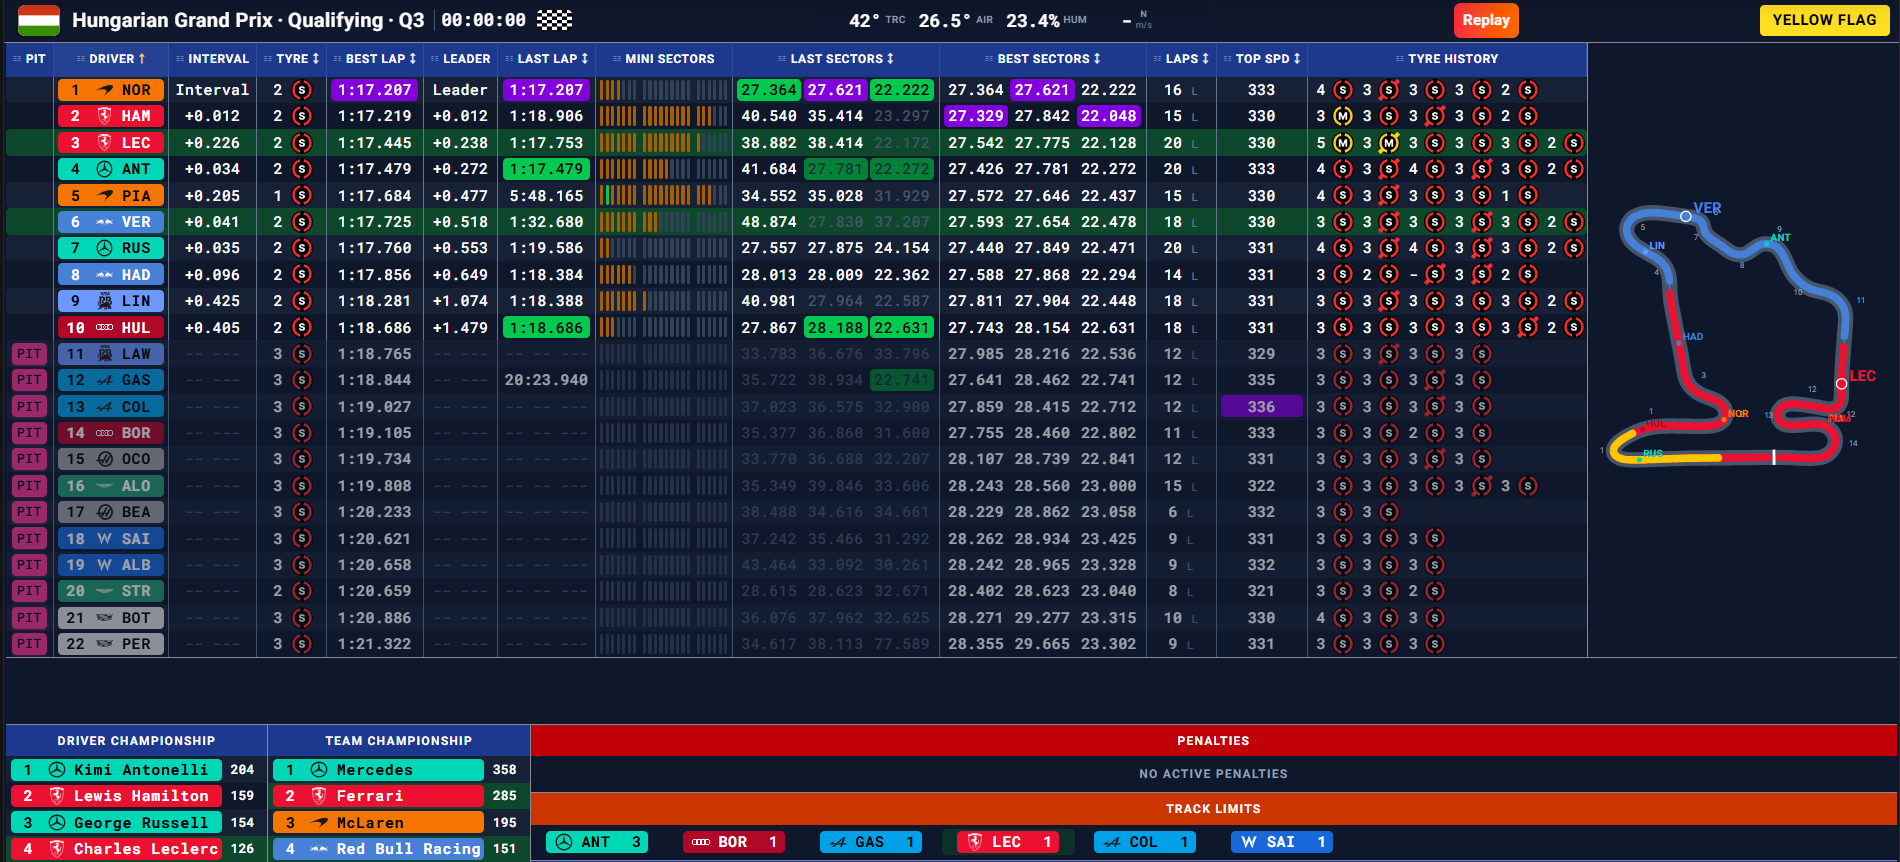Click the MINI SECTORS column header
The image size is (1900, 862).
[664, 59]
